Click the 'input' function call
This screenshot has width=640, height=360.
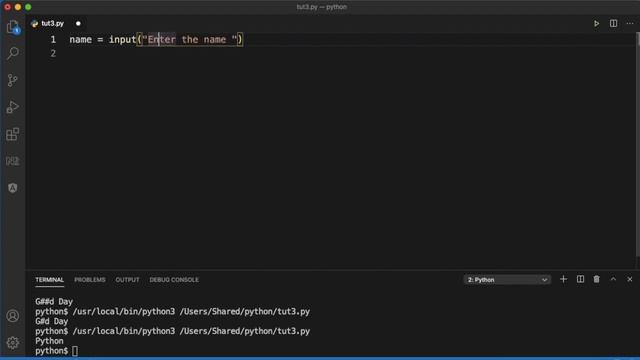(x=122, y=40)
